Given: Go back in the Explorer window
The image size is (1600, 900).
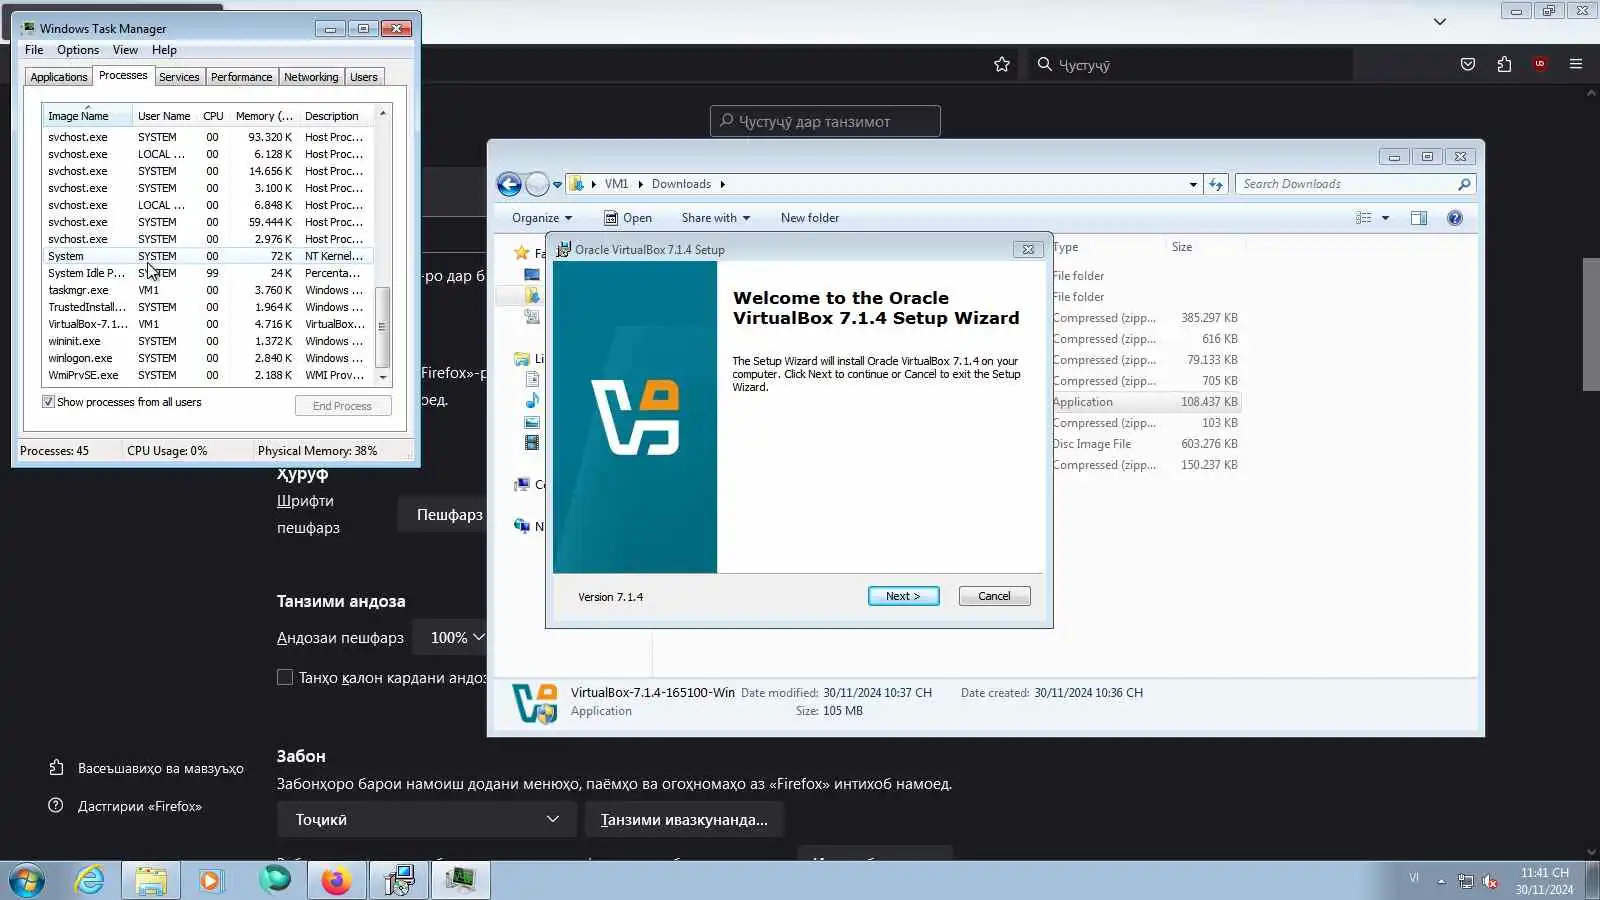Looking at the screenshot, I should point(509,184).
